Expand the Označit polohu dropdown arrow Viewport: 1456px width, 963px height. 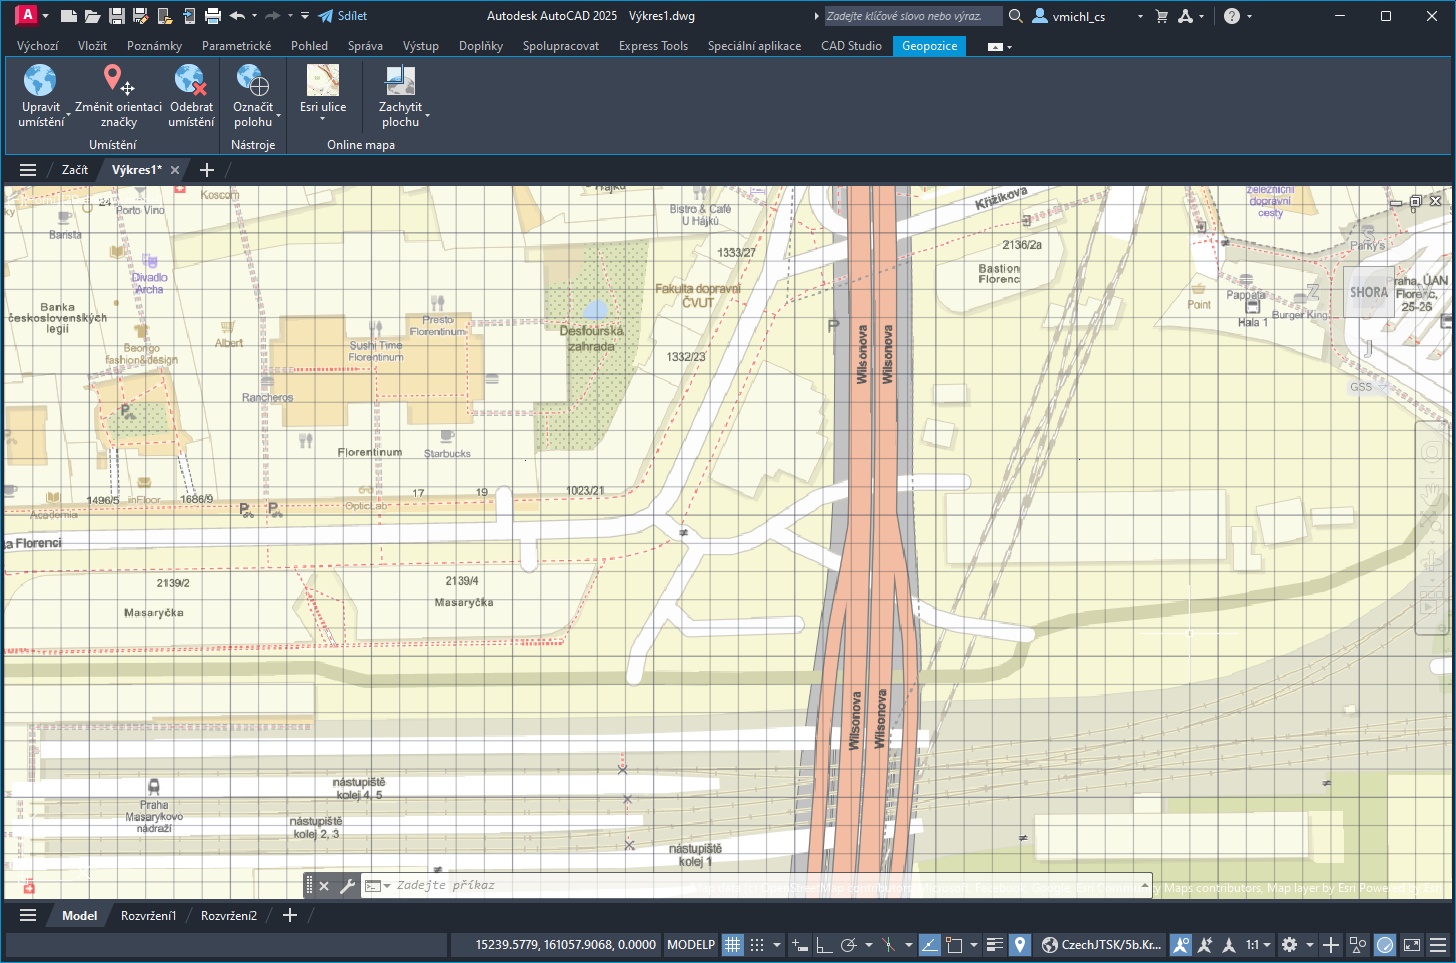click(x=278, y=117)
